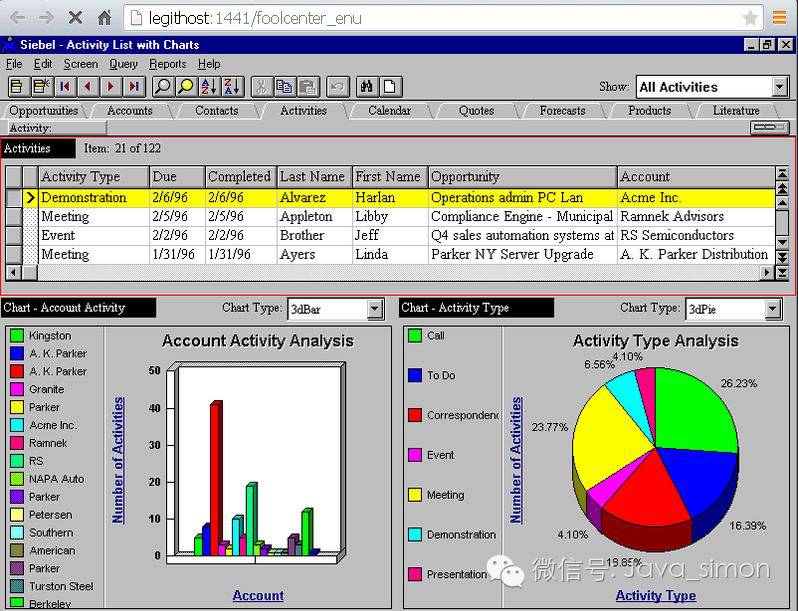Click the yellow Meeting legend swatch
798x611 pixels.
pos(415,494)
